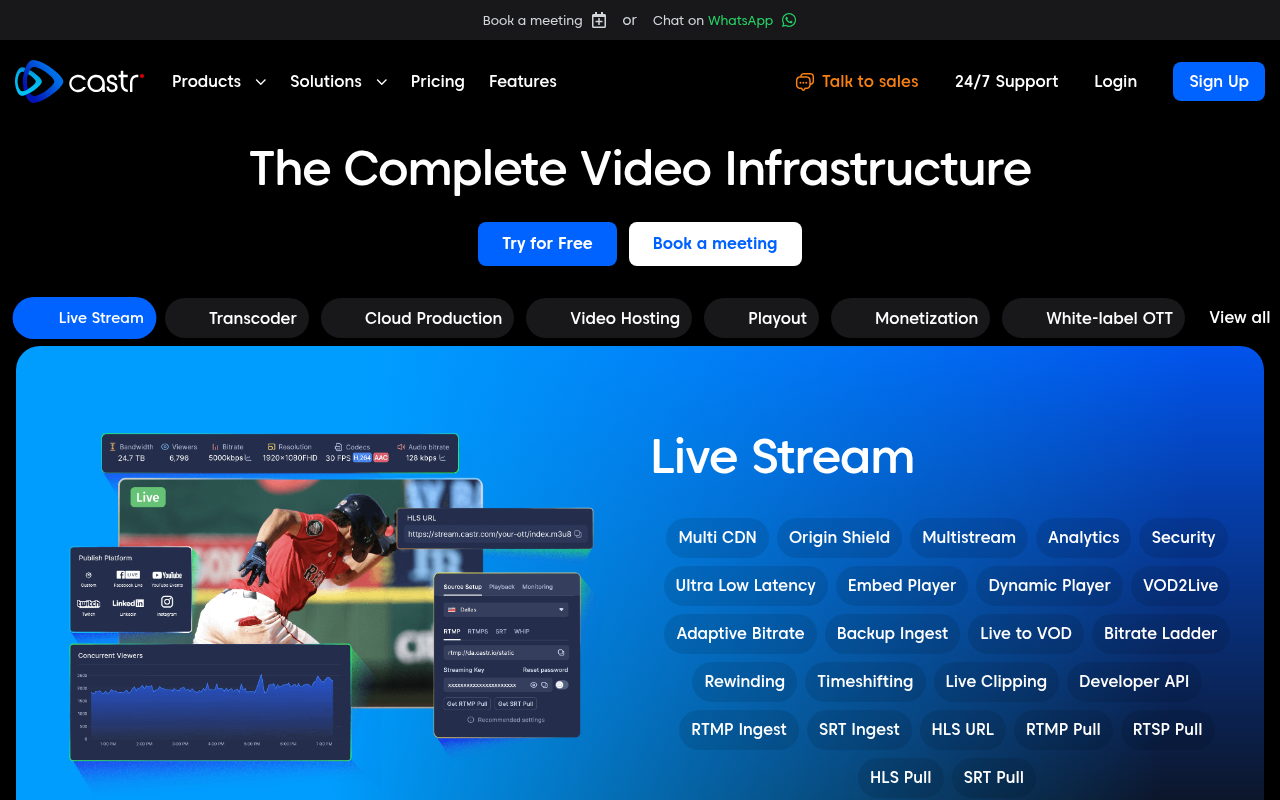
Task: Click the white Book a meeting button
Action: pyautogui.click(x=715, y=244)
